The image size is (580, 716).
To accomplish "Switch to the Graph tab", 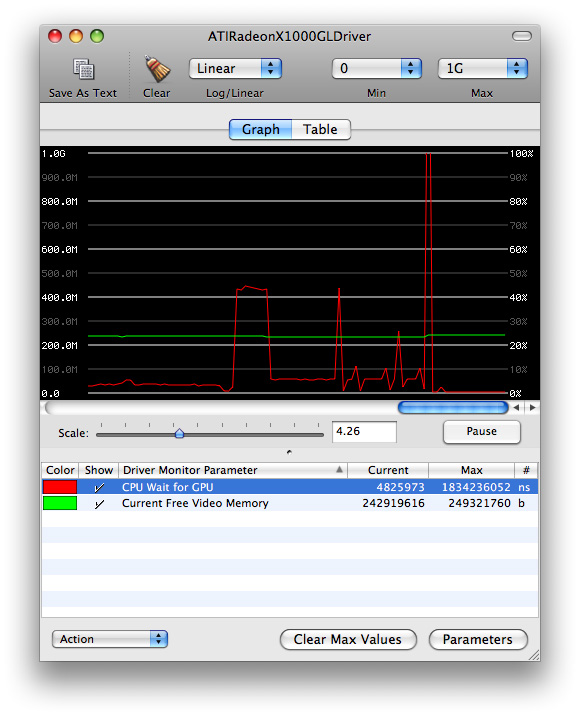I will (x=260, y=130).
